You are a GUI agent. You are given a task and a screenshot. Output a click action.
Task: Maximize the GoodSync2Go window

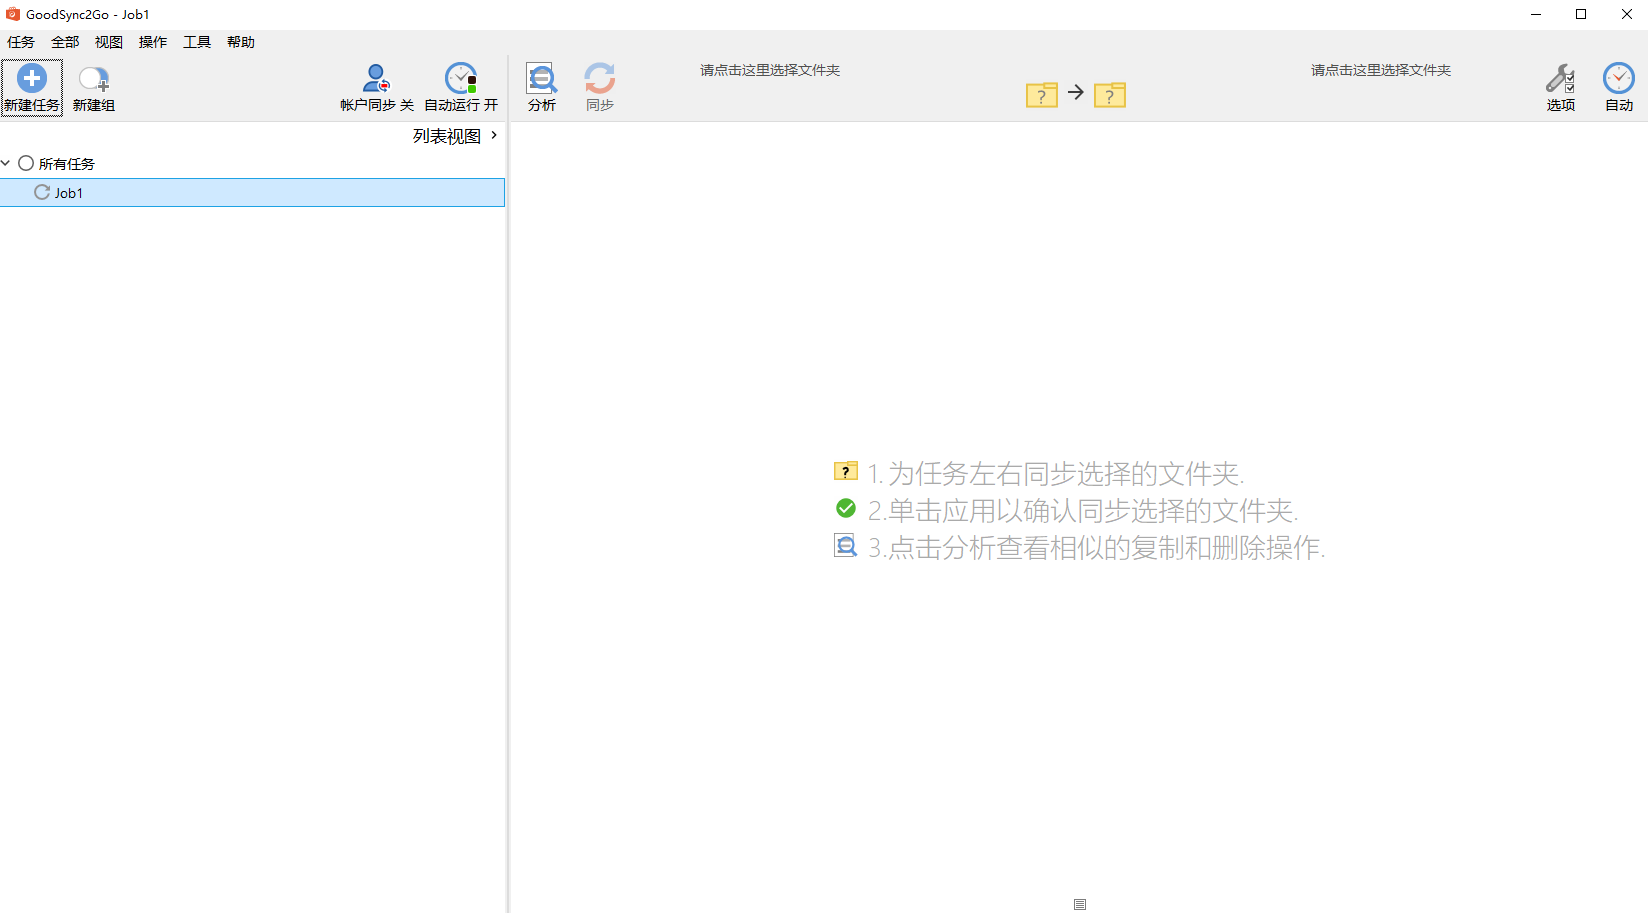pyautogui.click(x=1581, y=14)
